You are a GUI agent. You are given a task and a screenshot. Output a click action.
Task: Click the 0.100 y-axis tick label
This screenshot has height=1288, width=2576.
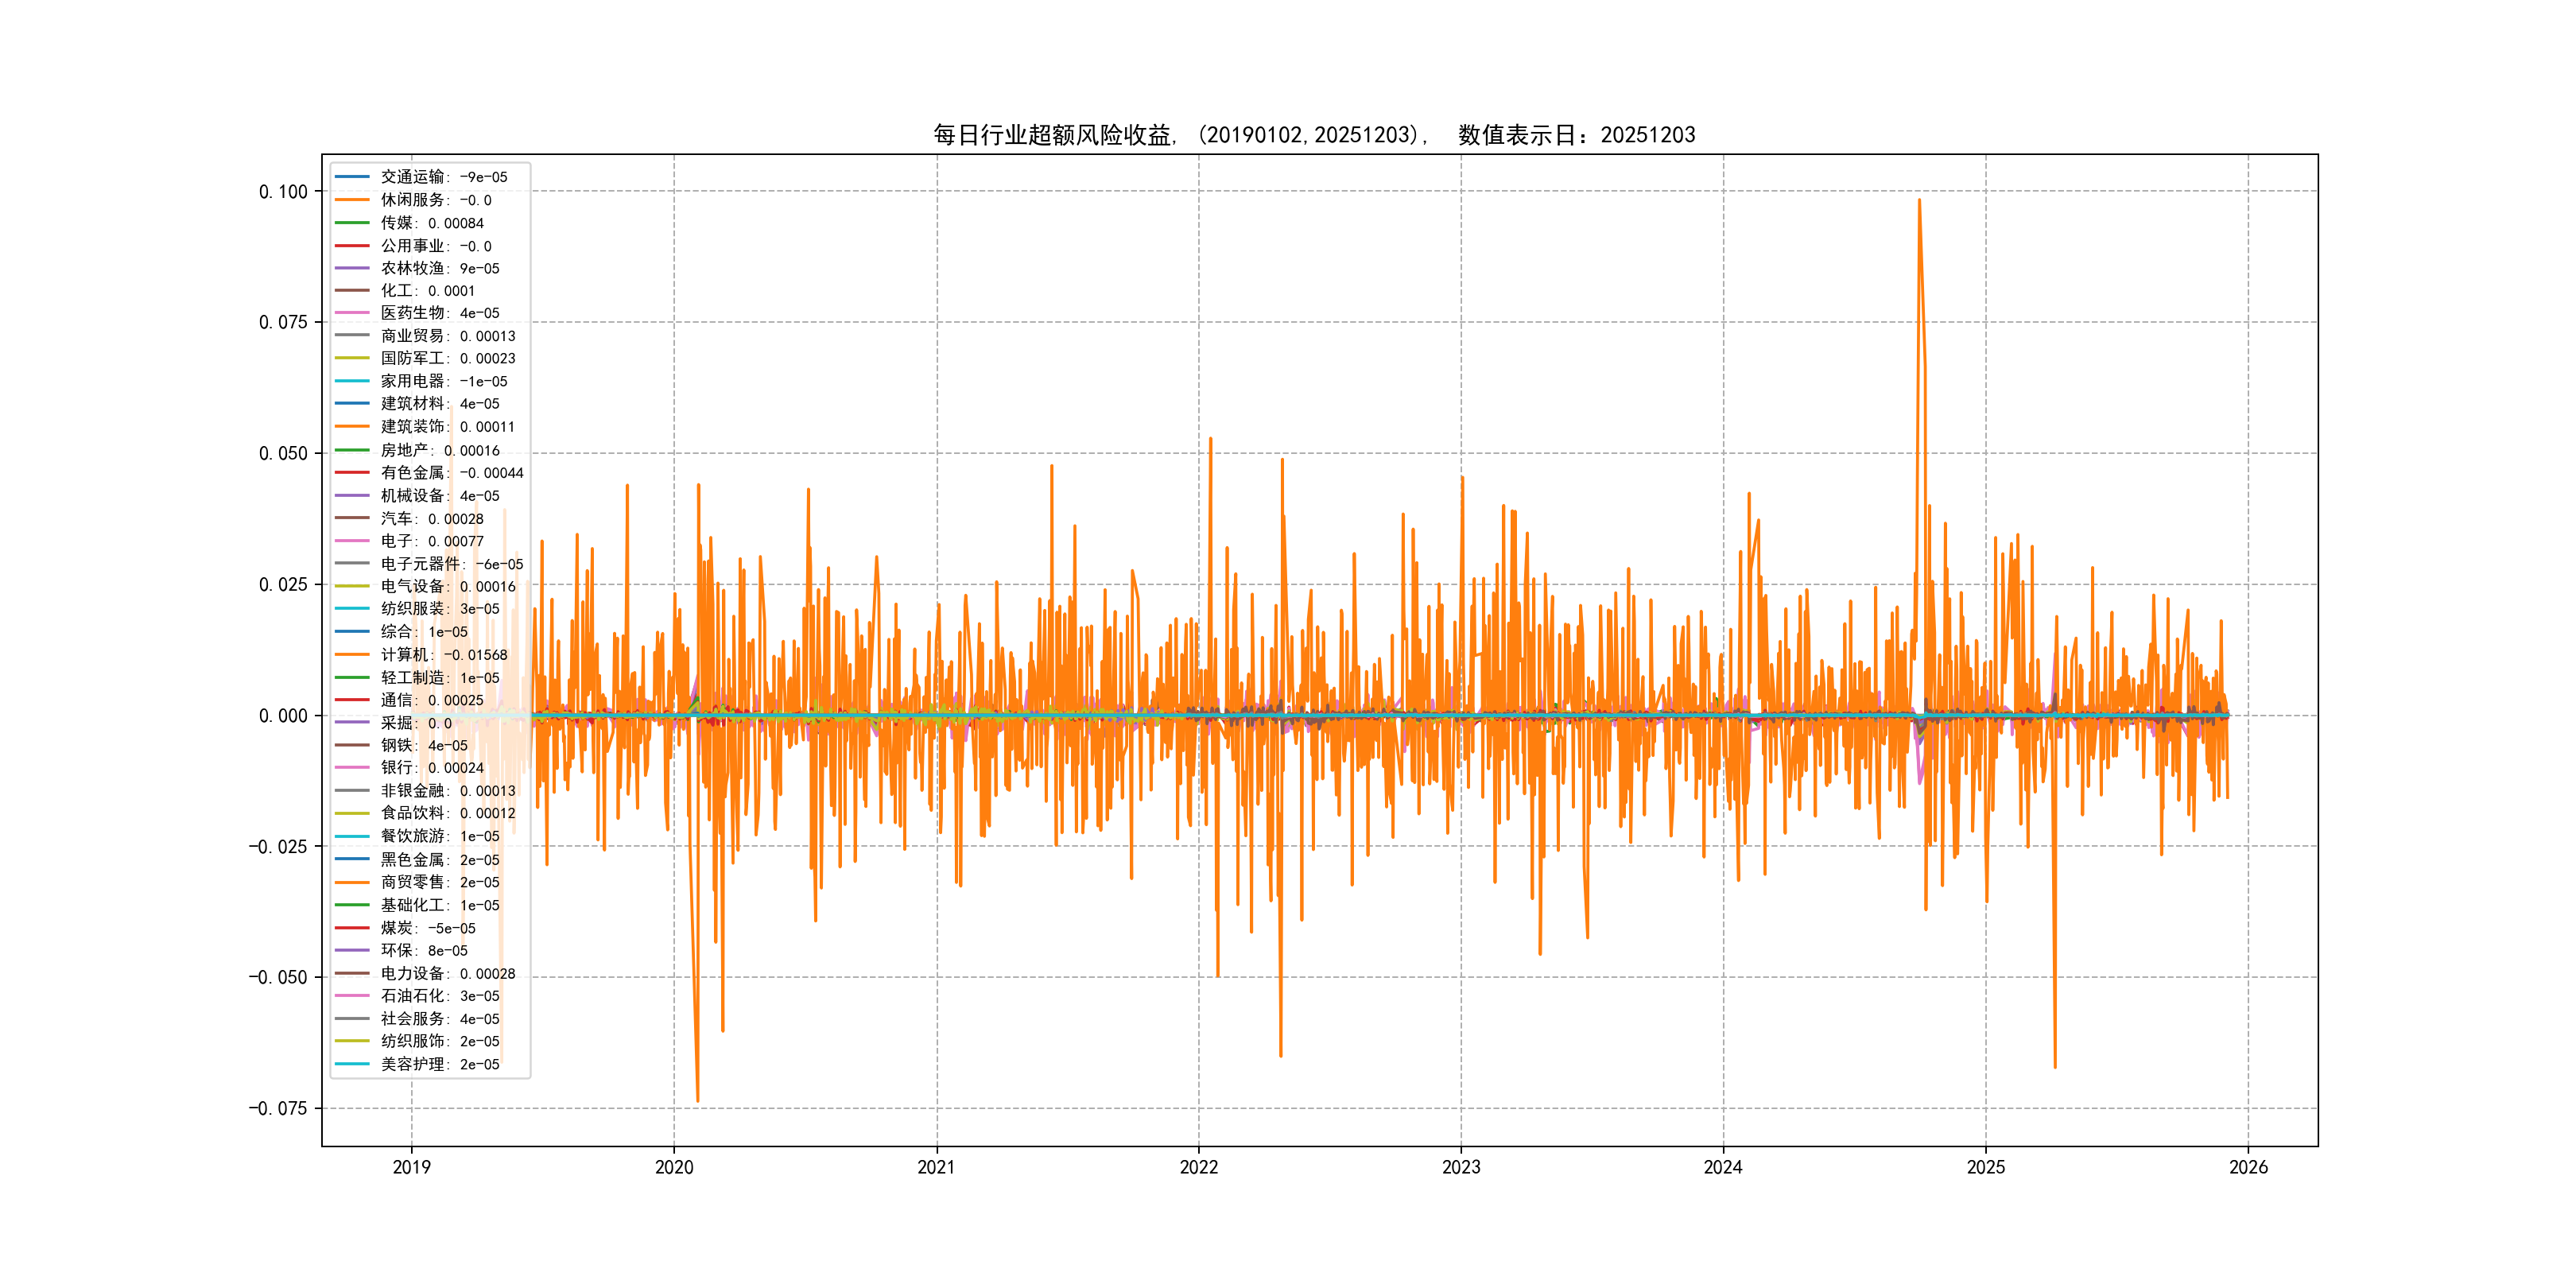click(283, 192)
